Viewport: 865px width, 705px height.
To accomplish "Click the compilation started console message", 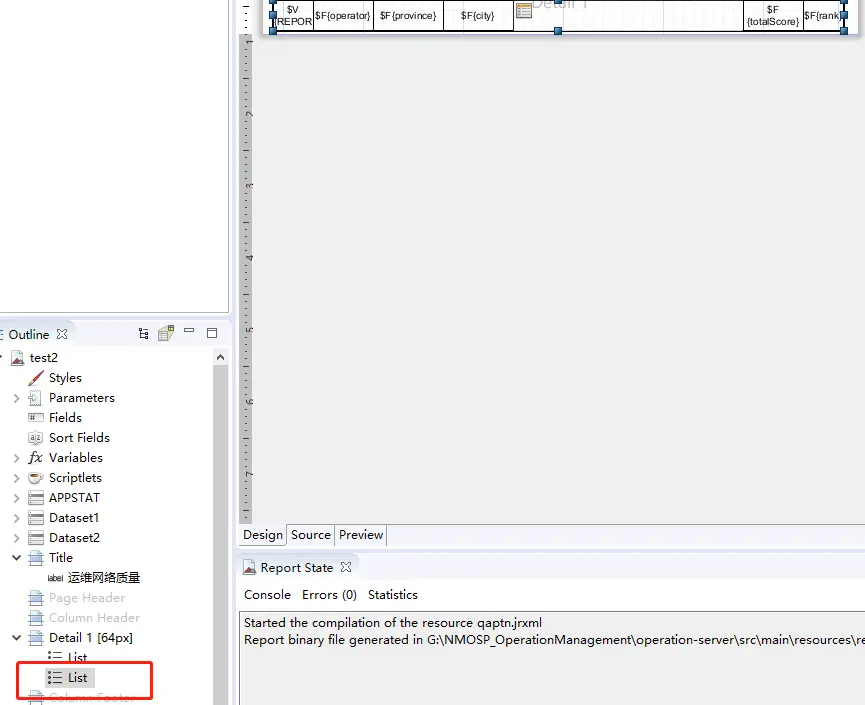I will pos(393,622).
